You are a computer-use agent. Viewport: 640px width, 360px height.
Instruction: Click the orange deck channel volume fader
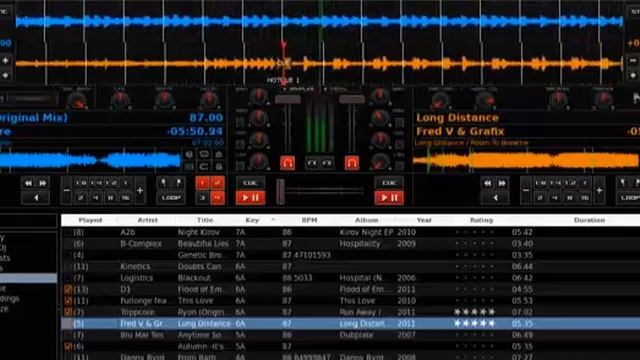[351, 99]
